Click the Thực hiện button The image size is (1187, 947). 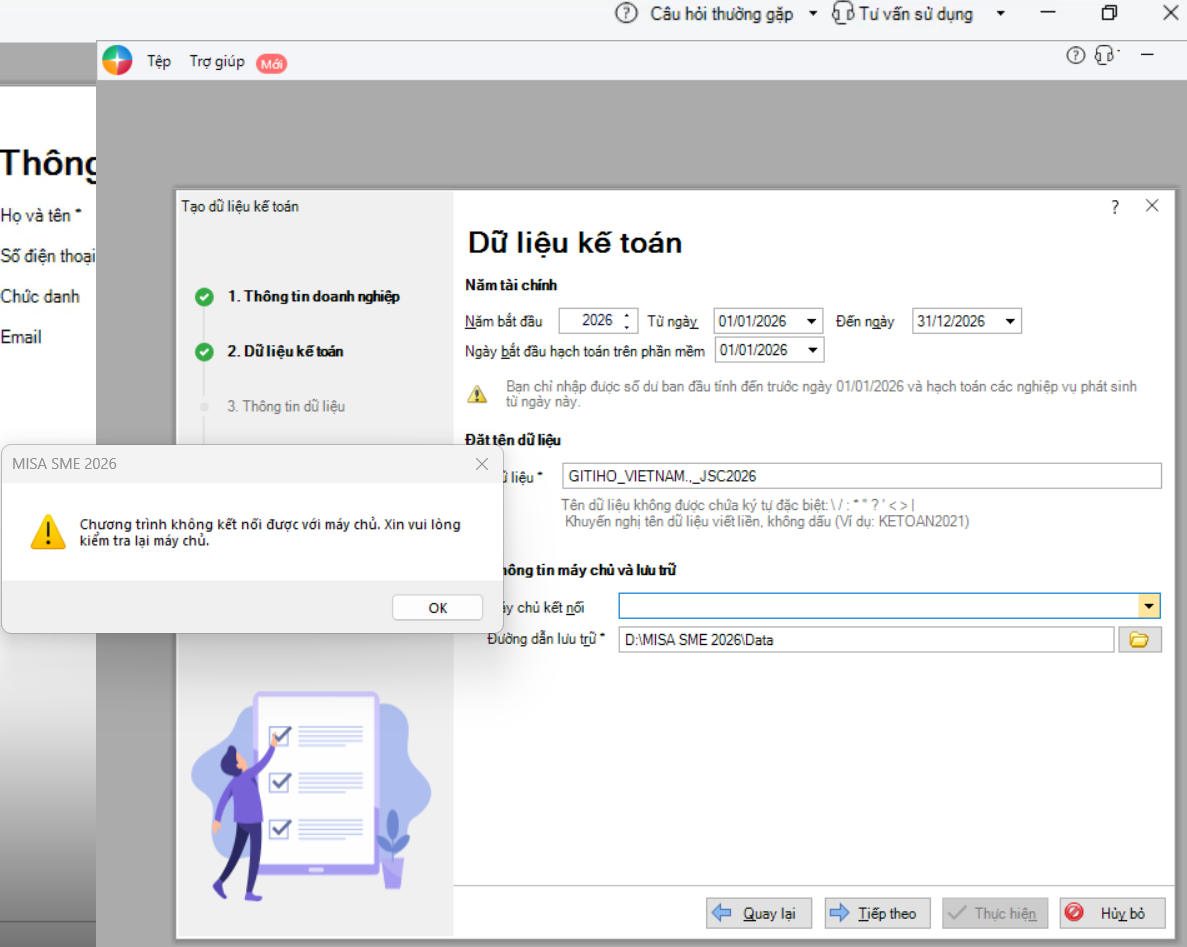[995, 914]
